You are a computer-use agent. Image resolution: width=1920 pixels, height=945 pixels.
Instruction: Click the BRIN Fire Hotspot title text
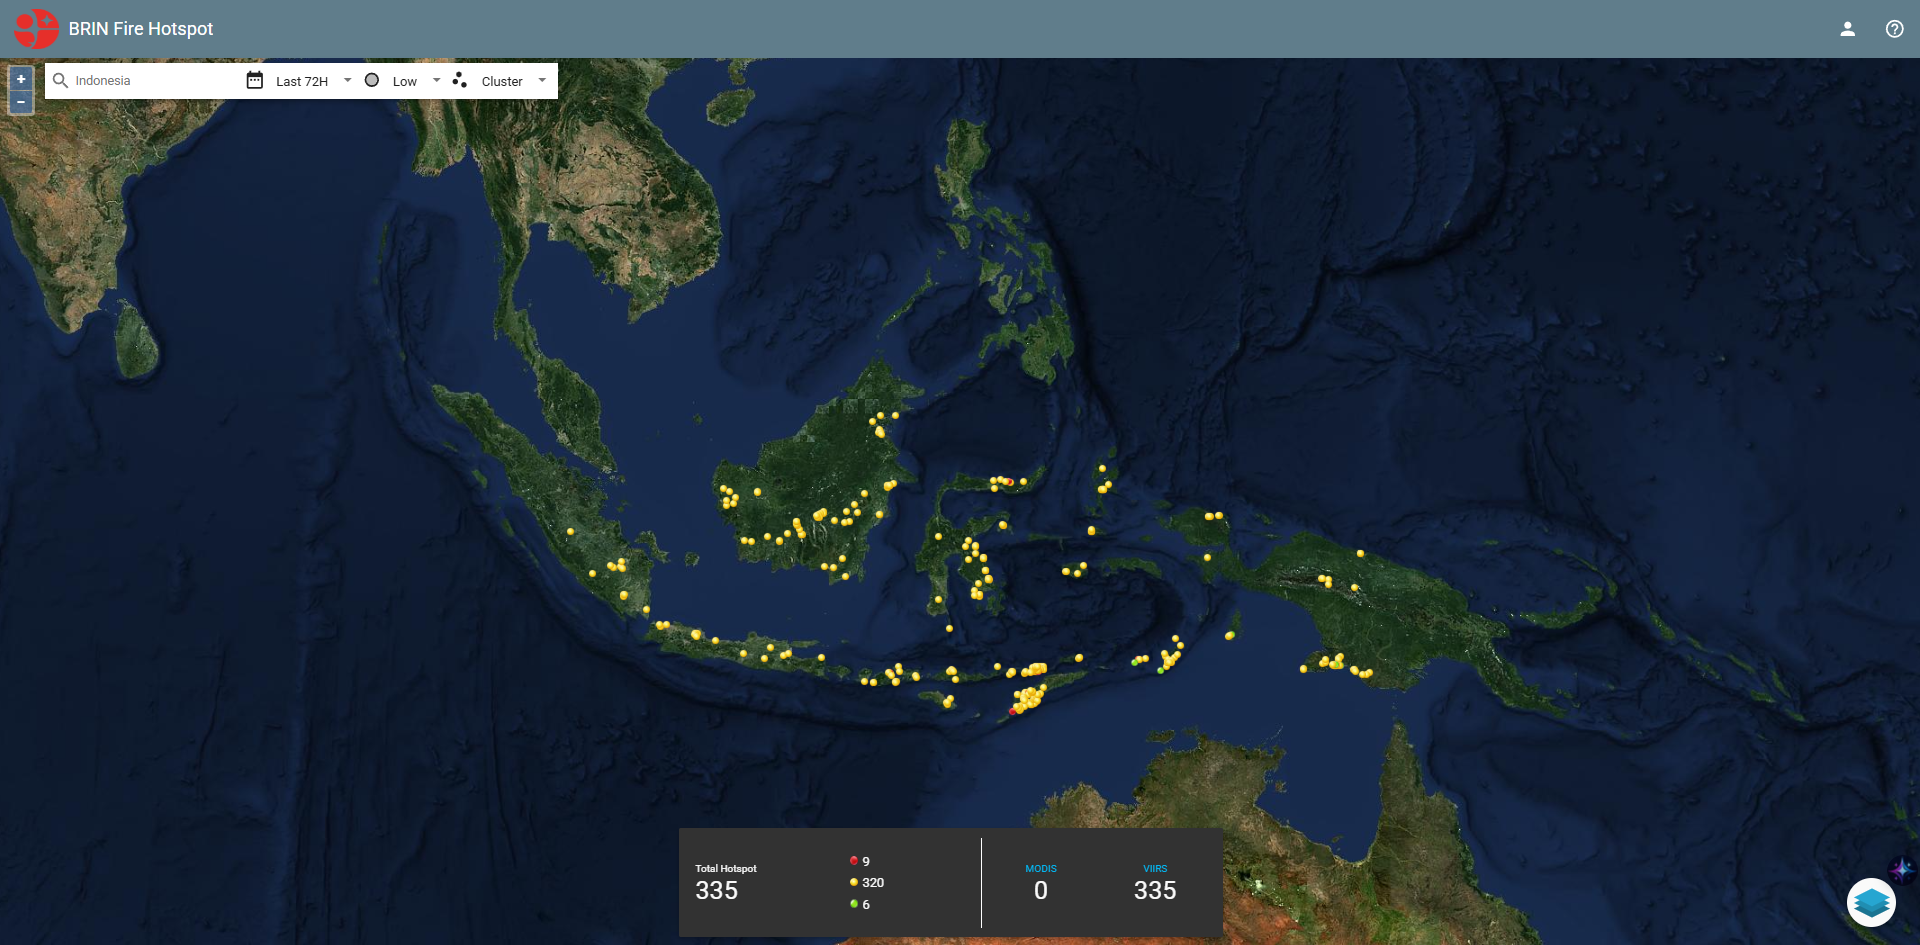point(141,29)
